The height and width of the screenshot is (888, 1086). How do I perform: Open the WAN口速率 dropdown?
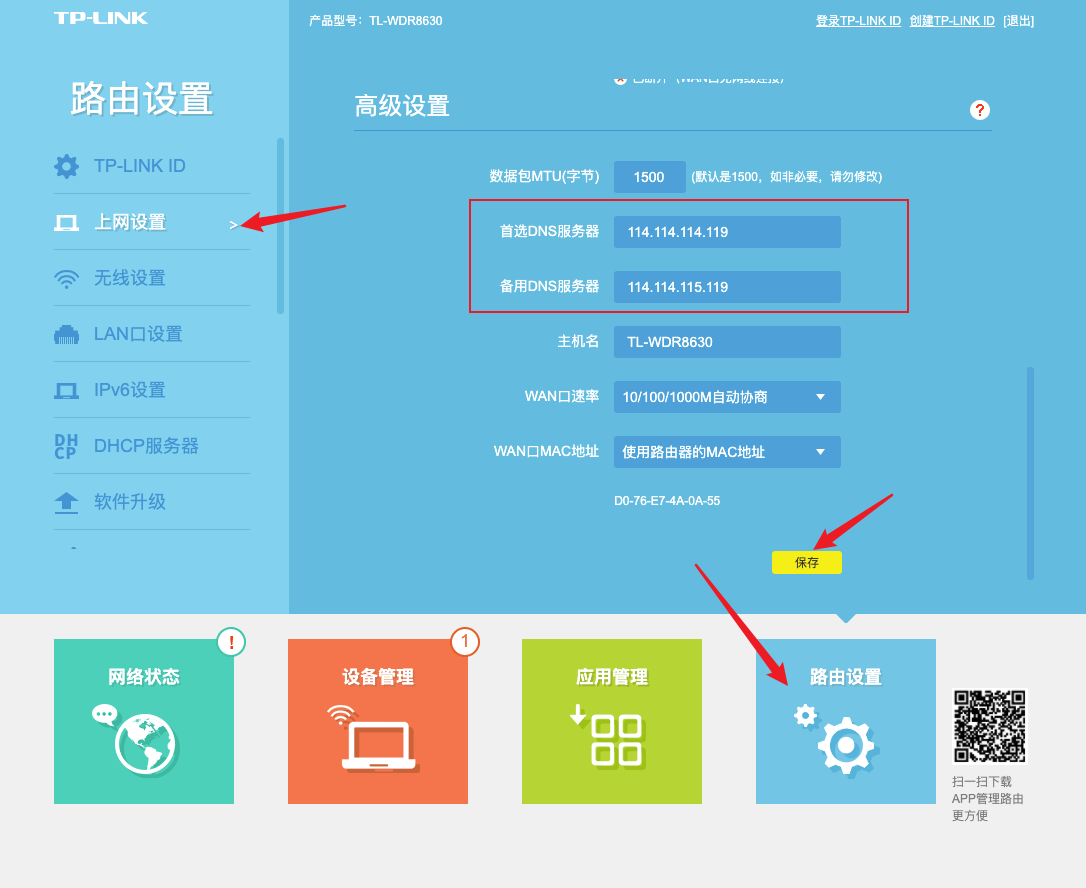(x=727, y=397)
